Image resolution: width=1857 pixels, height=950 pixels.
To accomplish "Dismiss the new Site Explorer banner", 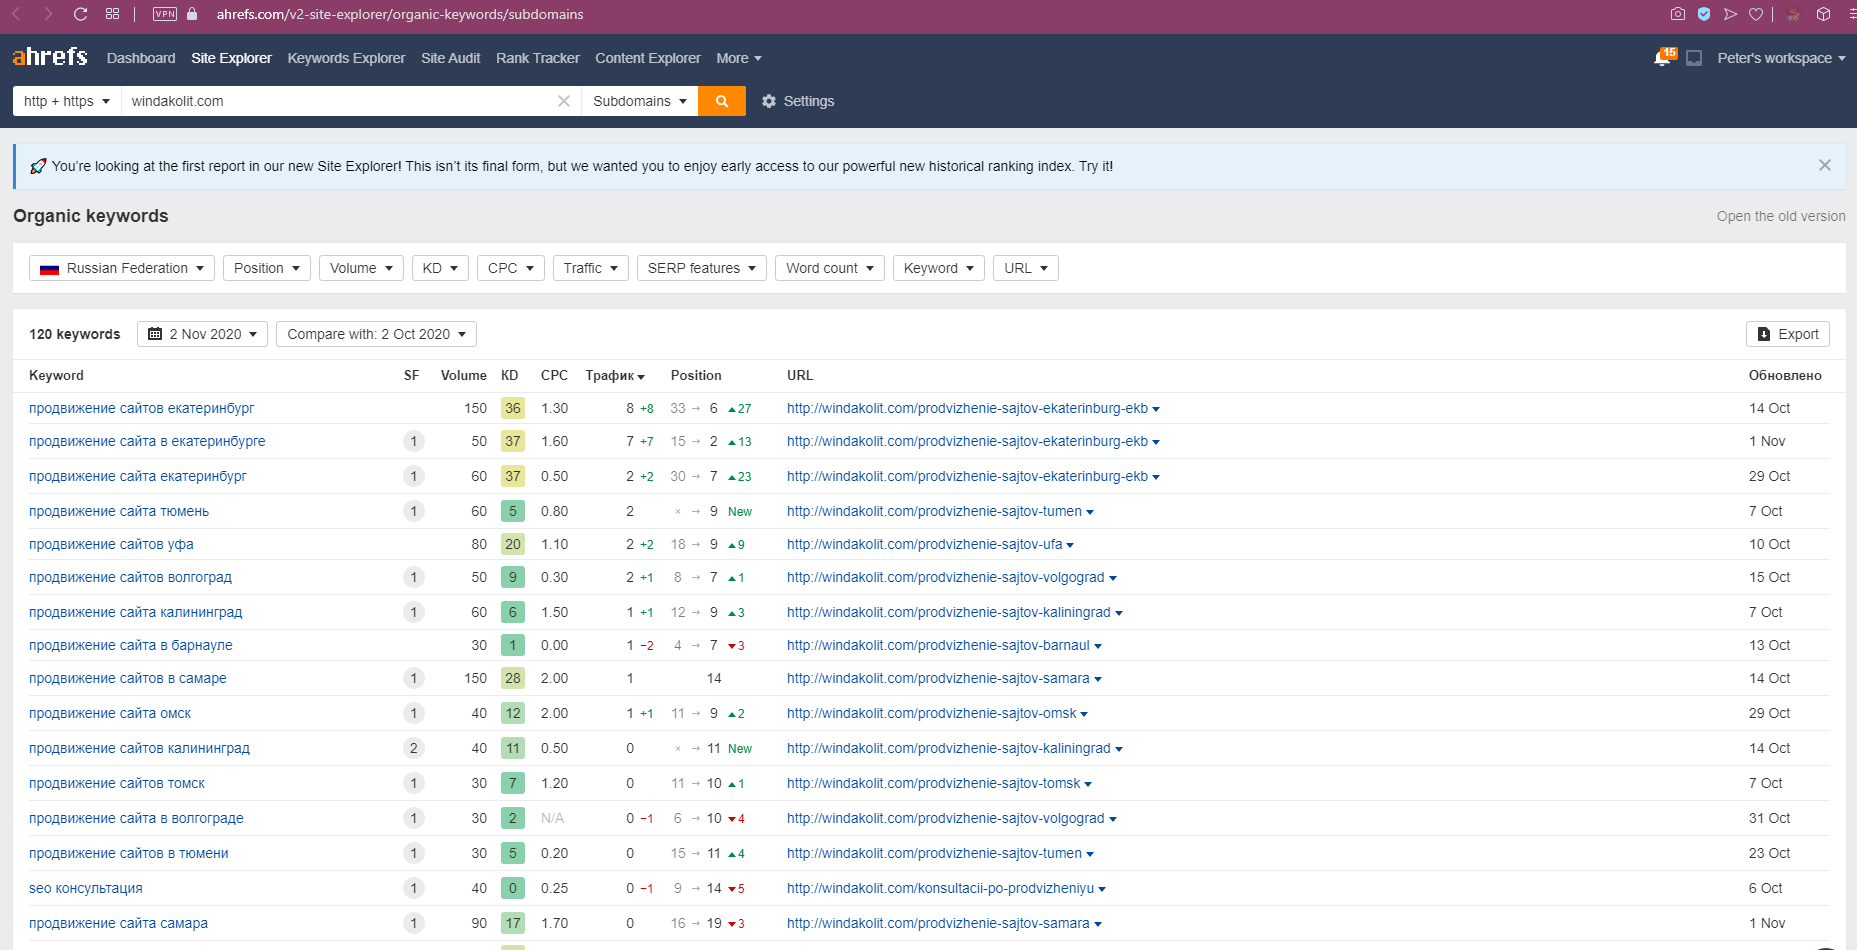I will pos(1825,165).
